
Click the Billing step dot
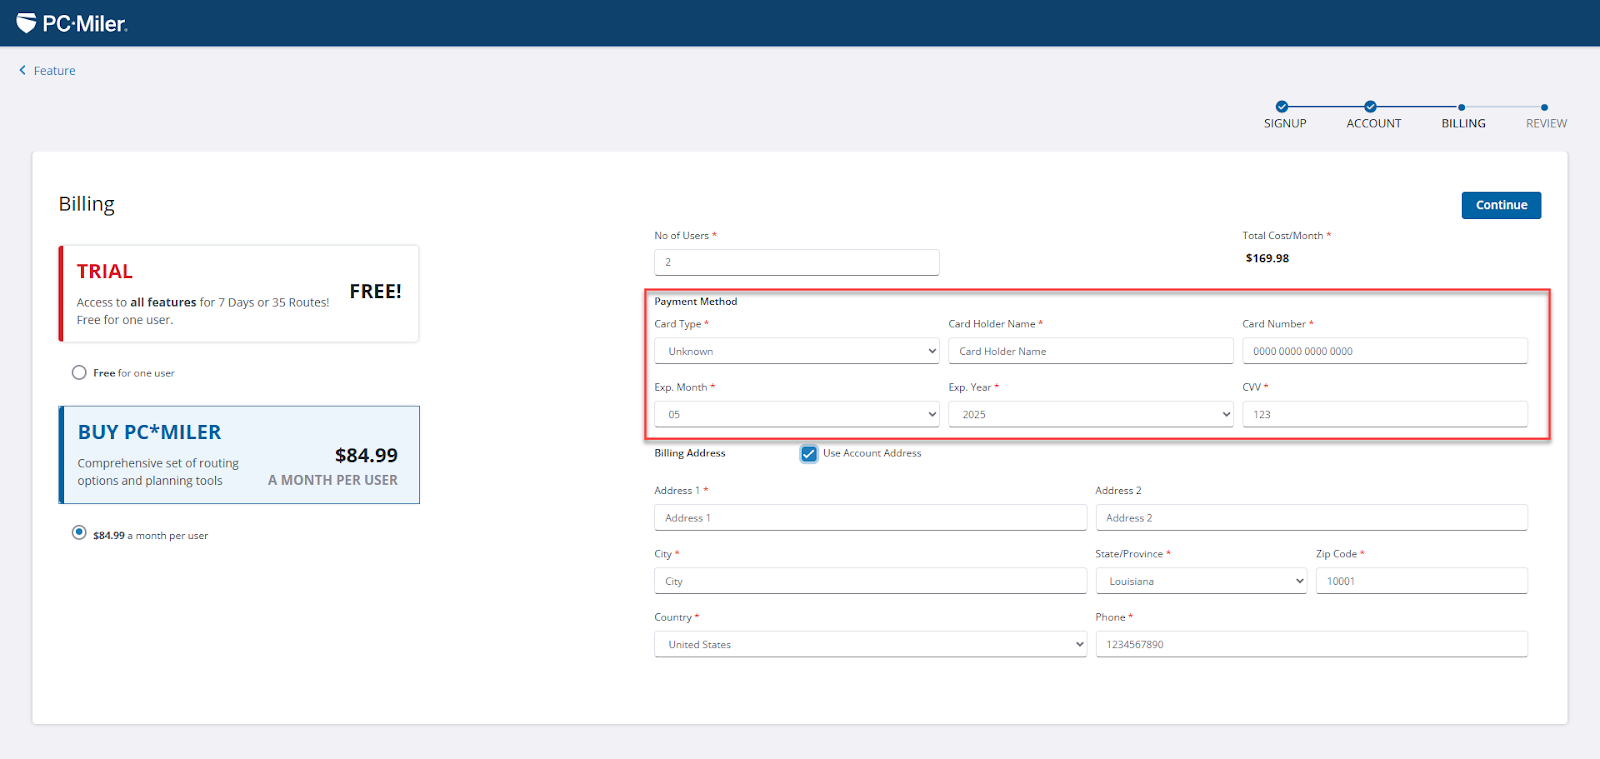click(1461, 107)
